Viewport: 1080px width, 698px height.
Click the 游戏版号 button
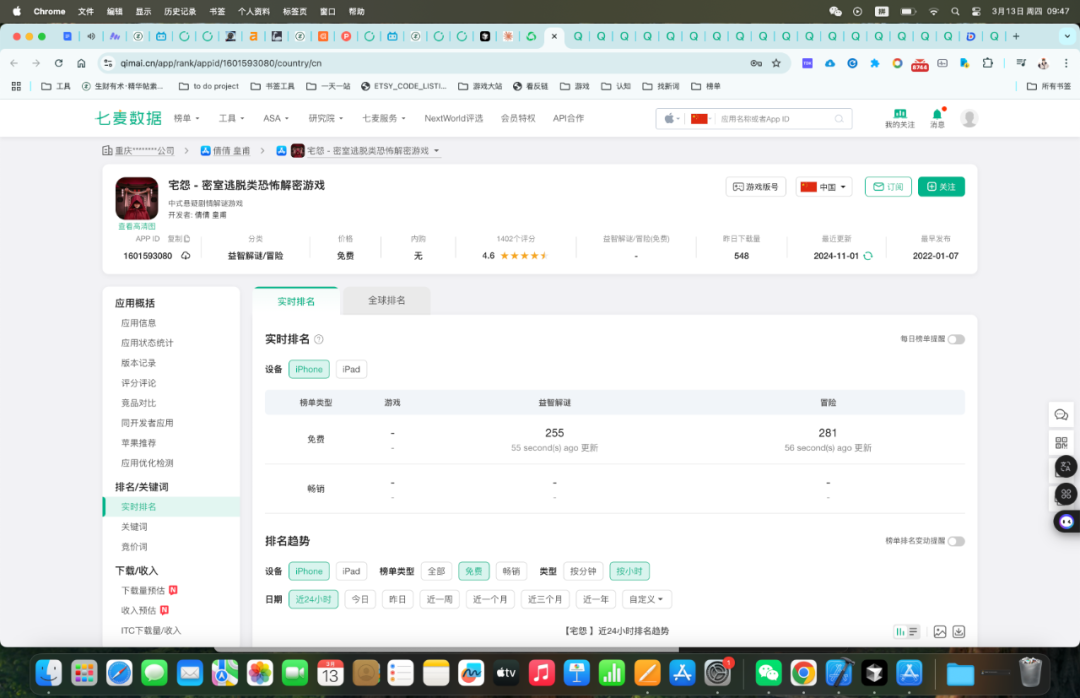tap(756, 187)
